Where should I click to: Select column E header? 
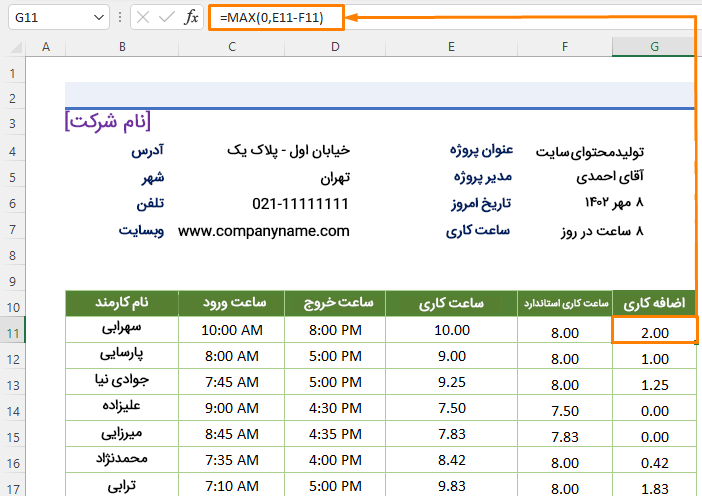(452, 47)
